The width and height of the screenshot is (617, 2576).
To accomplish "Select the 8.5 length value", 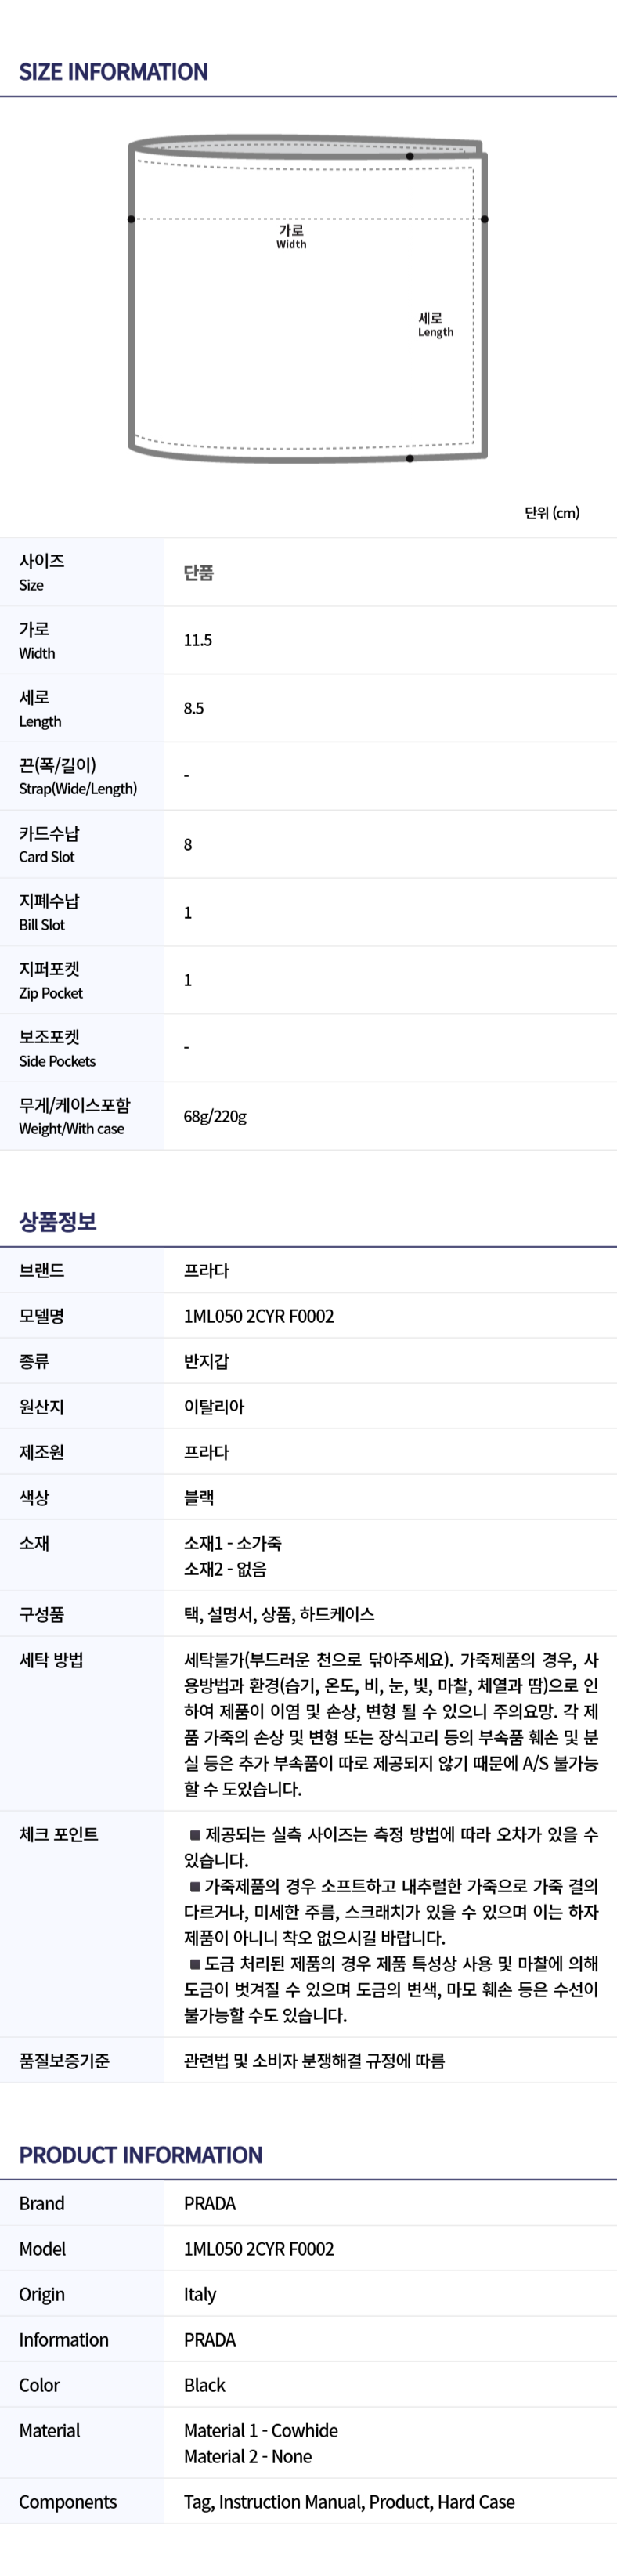I will pos(194,708).
